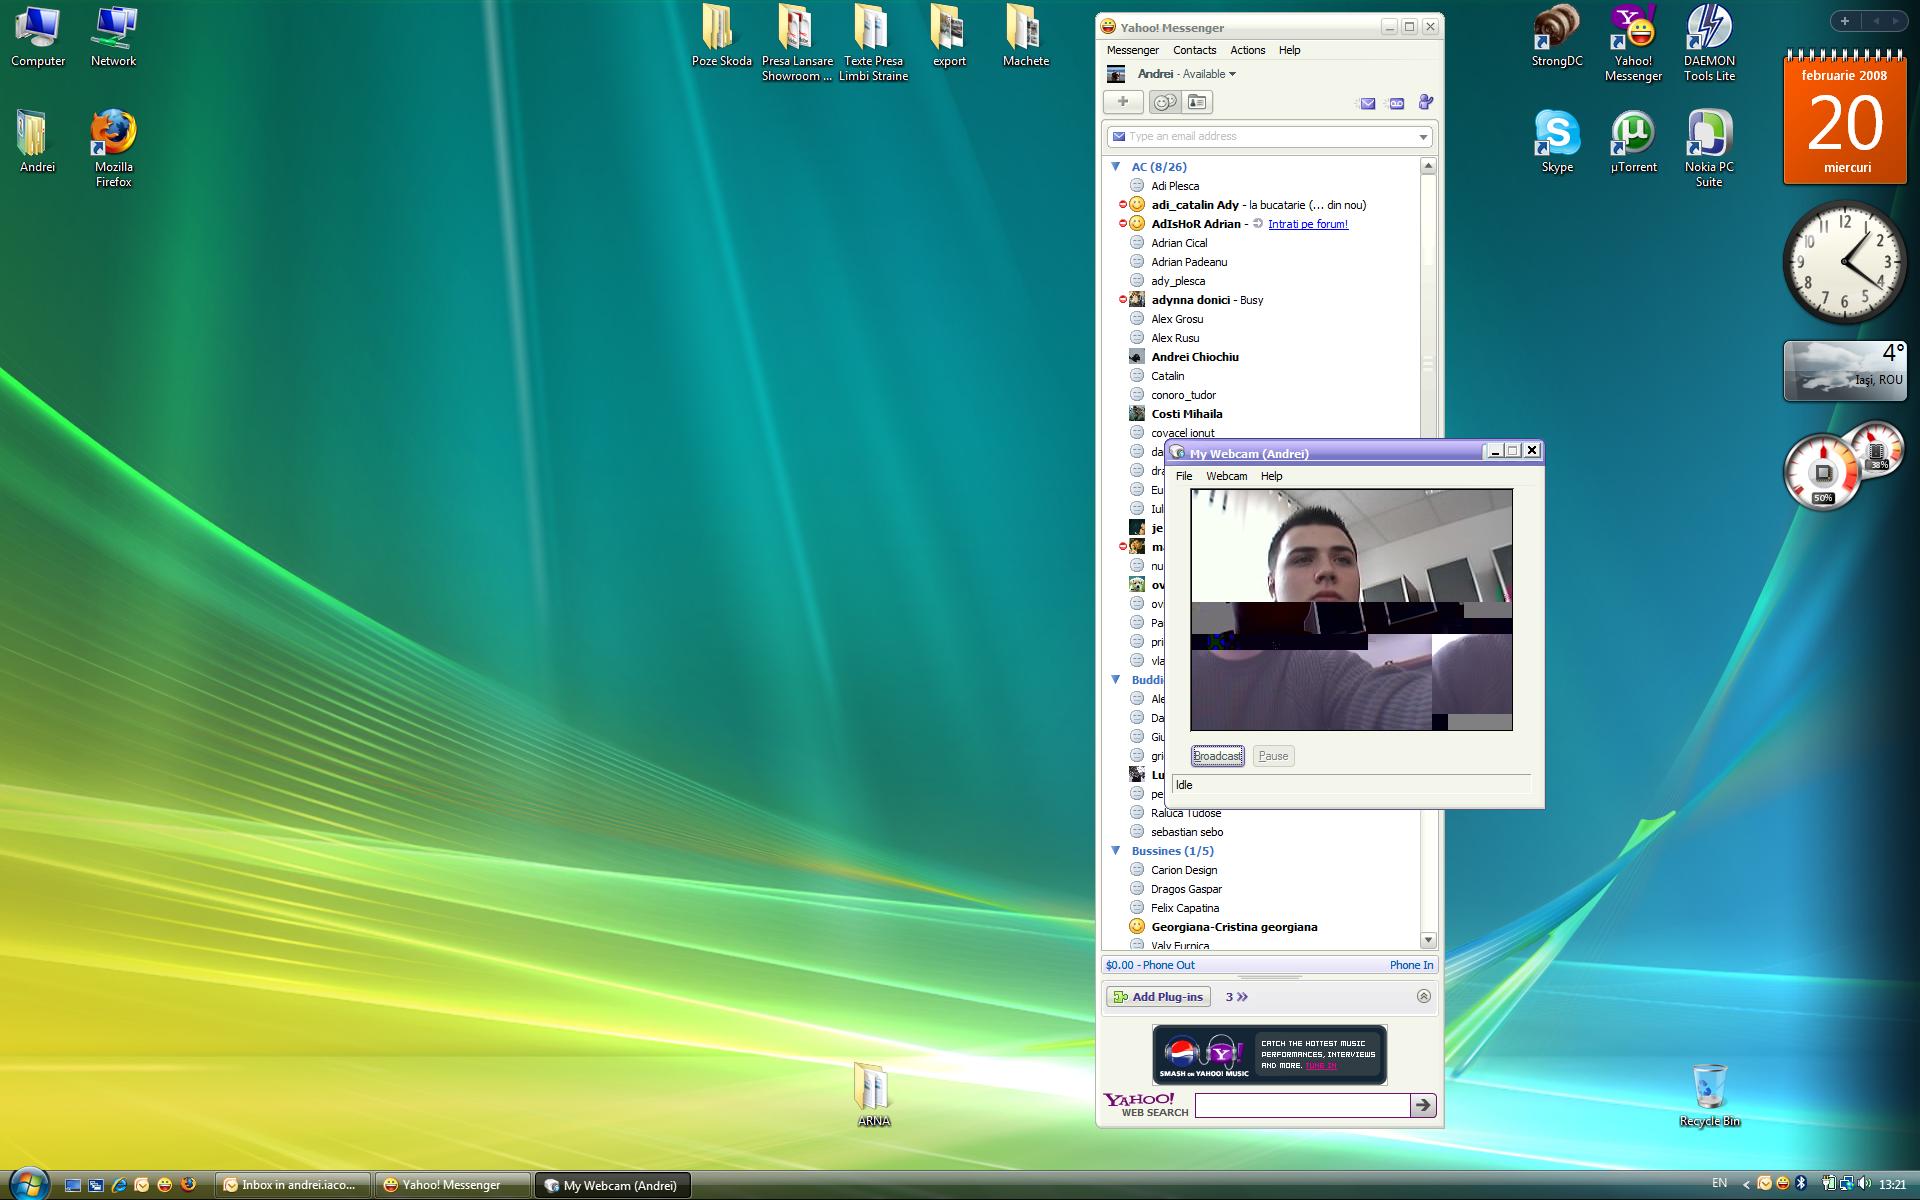Open the Windows Start orb
1920x1200 pixels.
pos(28,1184)
